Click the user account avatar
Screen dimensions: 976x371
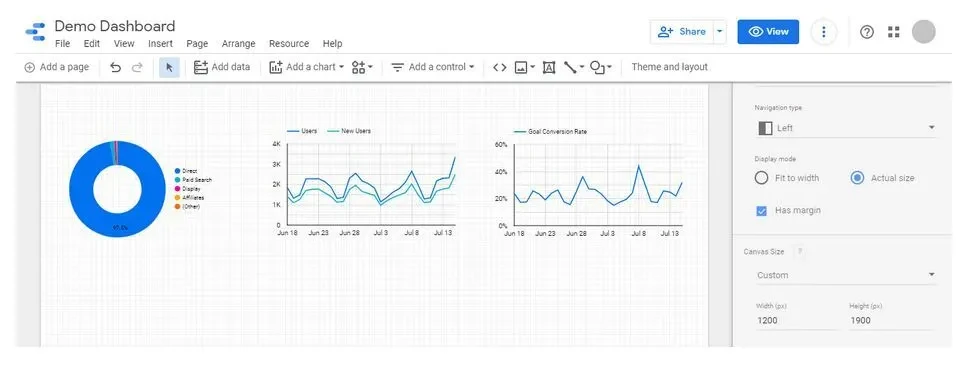pos(924,32)
